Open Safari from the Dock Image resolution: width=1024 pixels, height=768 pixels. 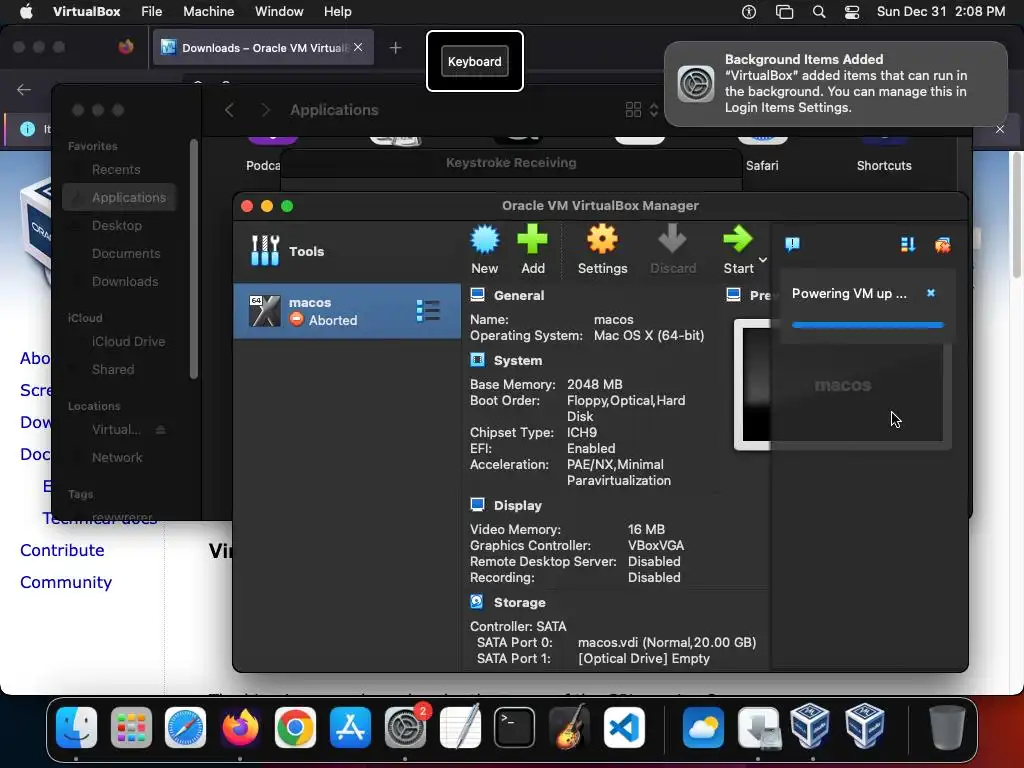pos(185,727)
